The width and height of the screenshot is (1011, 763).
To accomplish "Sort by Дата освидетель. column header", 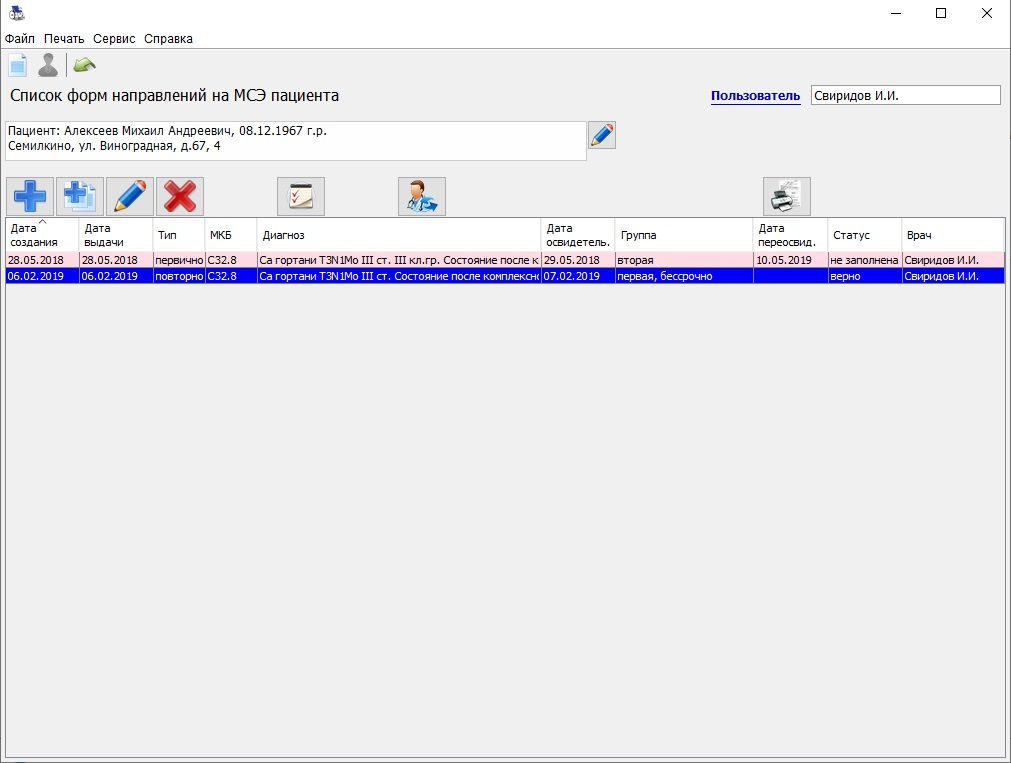I will [x=578, y=235].
